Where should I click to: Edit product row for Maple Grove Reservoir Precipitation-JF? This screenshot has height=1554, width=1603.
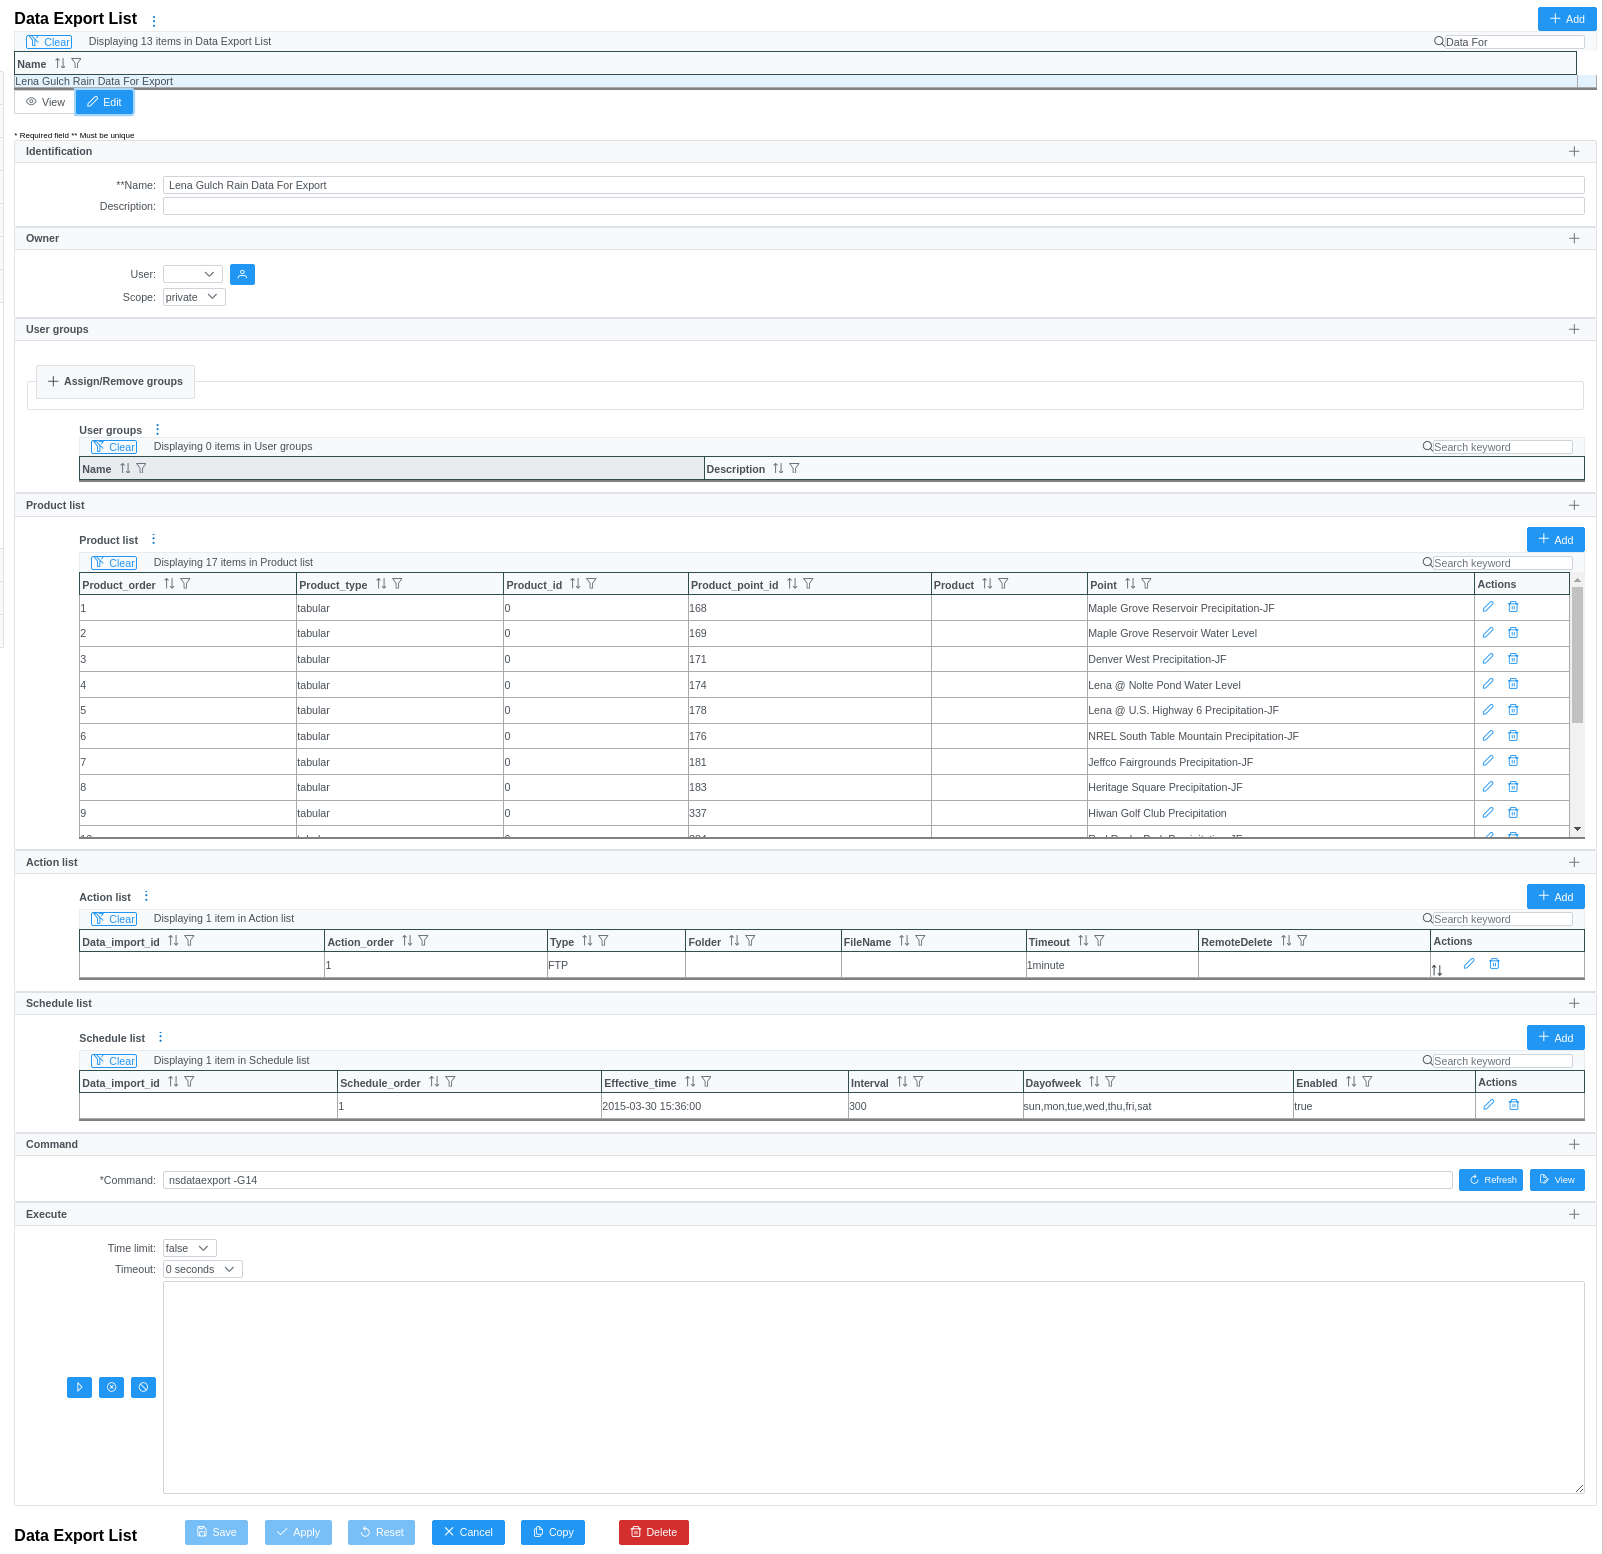pos(1488,607)
